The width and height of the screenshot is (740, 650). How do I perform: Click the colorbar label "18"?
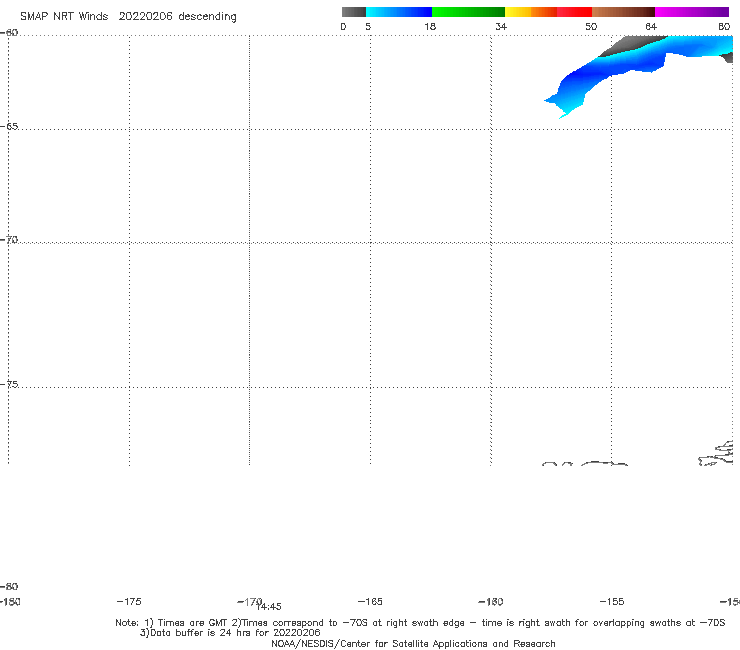pyautogui.click(x=430, y=27)
